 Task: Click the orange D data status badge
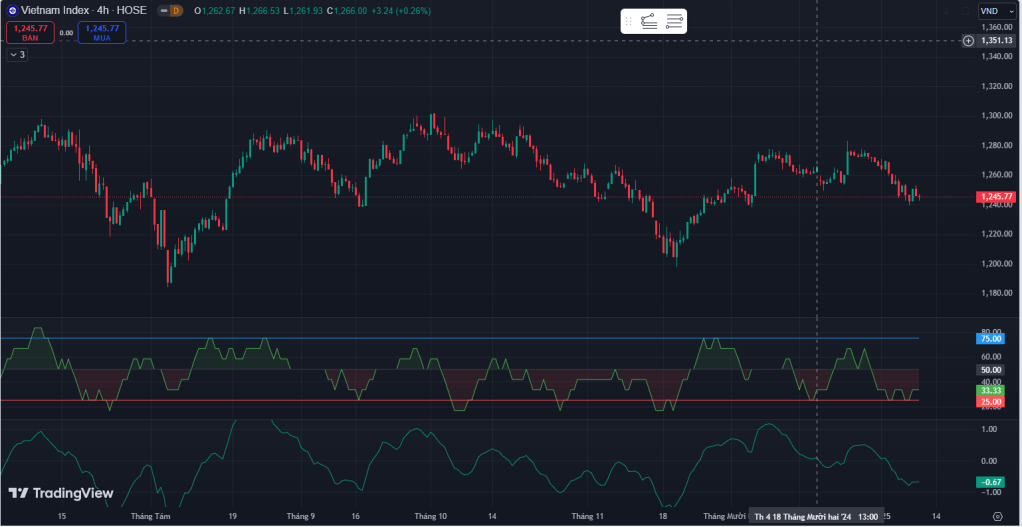pyautogui.click(x=175, y=10)
